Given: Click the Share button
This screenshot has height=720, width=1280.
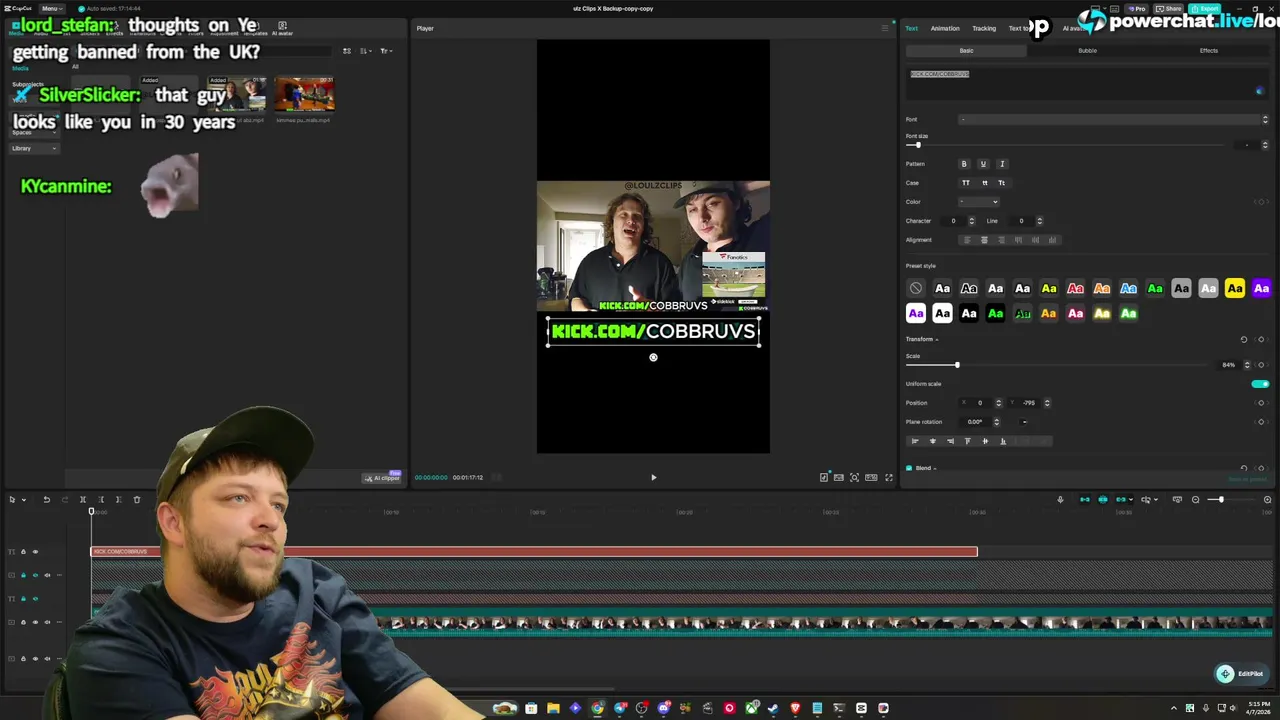Looking at the screenshot, I should (1170, 8).
